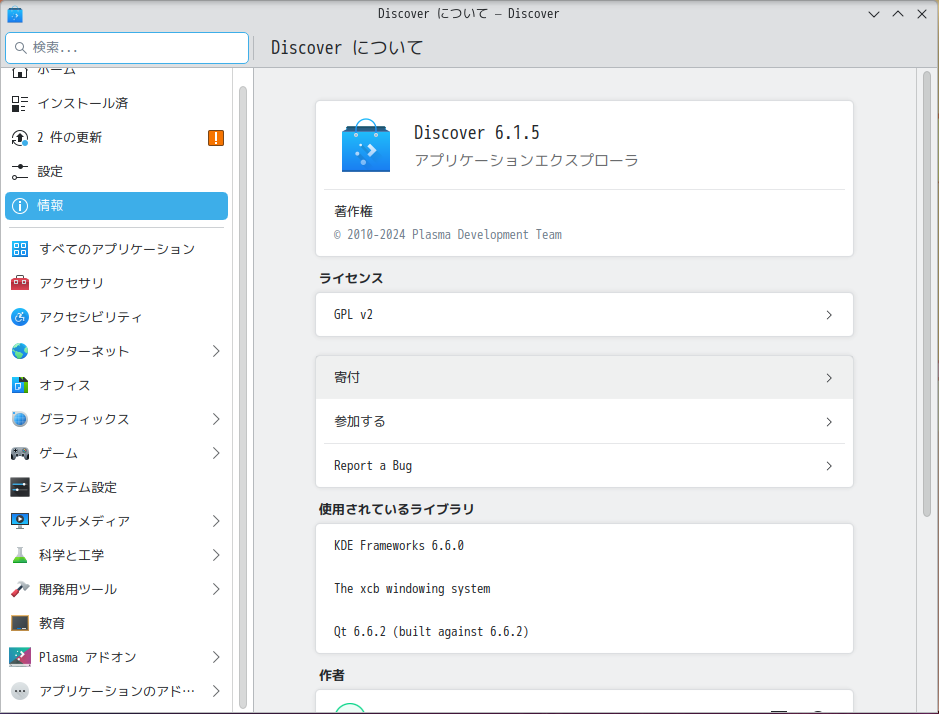
Task: Click the settings sliders icon (設定)
Action: click(20, 172)
